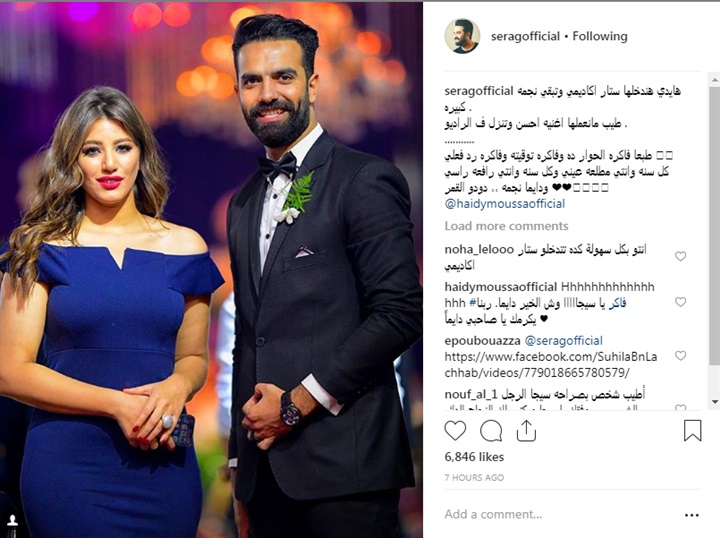720x538 pixels.
Task: Like the post with the heart icon
Action: (x=455, y=431)
